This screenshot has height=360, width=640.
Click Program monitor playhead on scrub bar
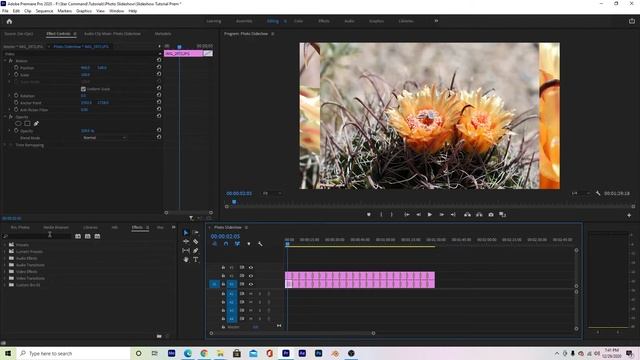click(234, 202)
